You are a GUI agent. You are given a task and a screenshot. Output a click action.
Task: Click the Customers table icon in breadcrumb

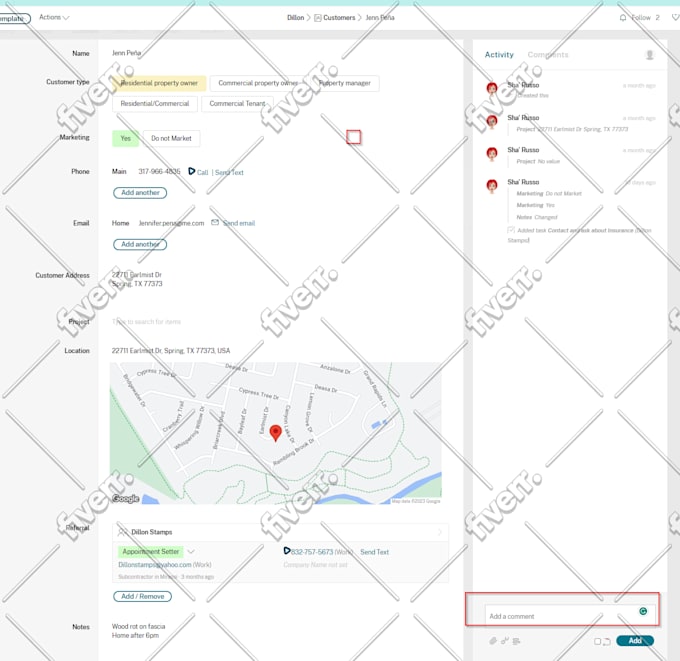[x=318, y=18]
